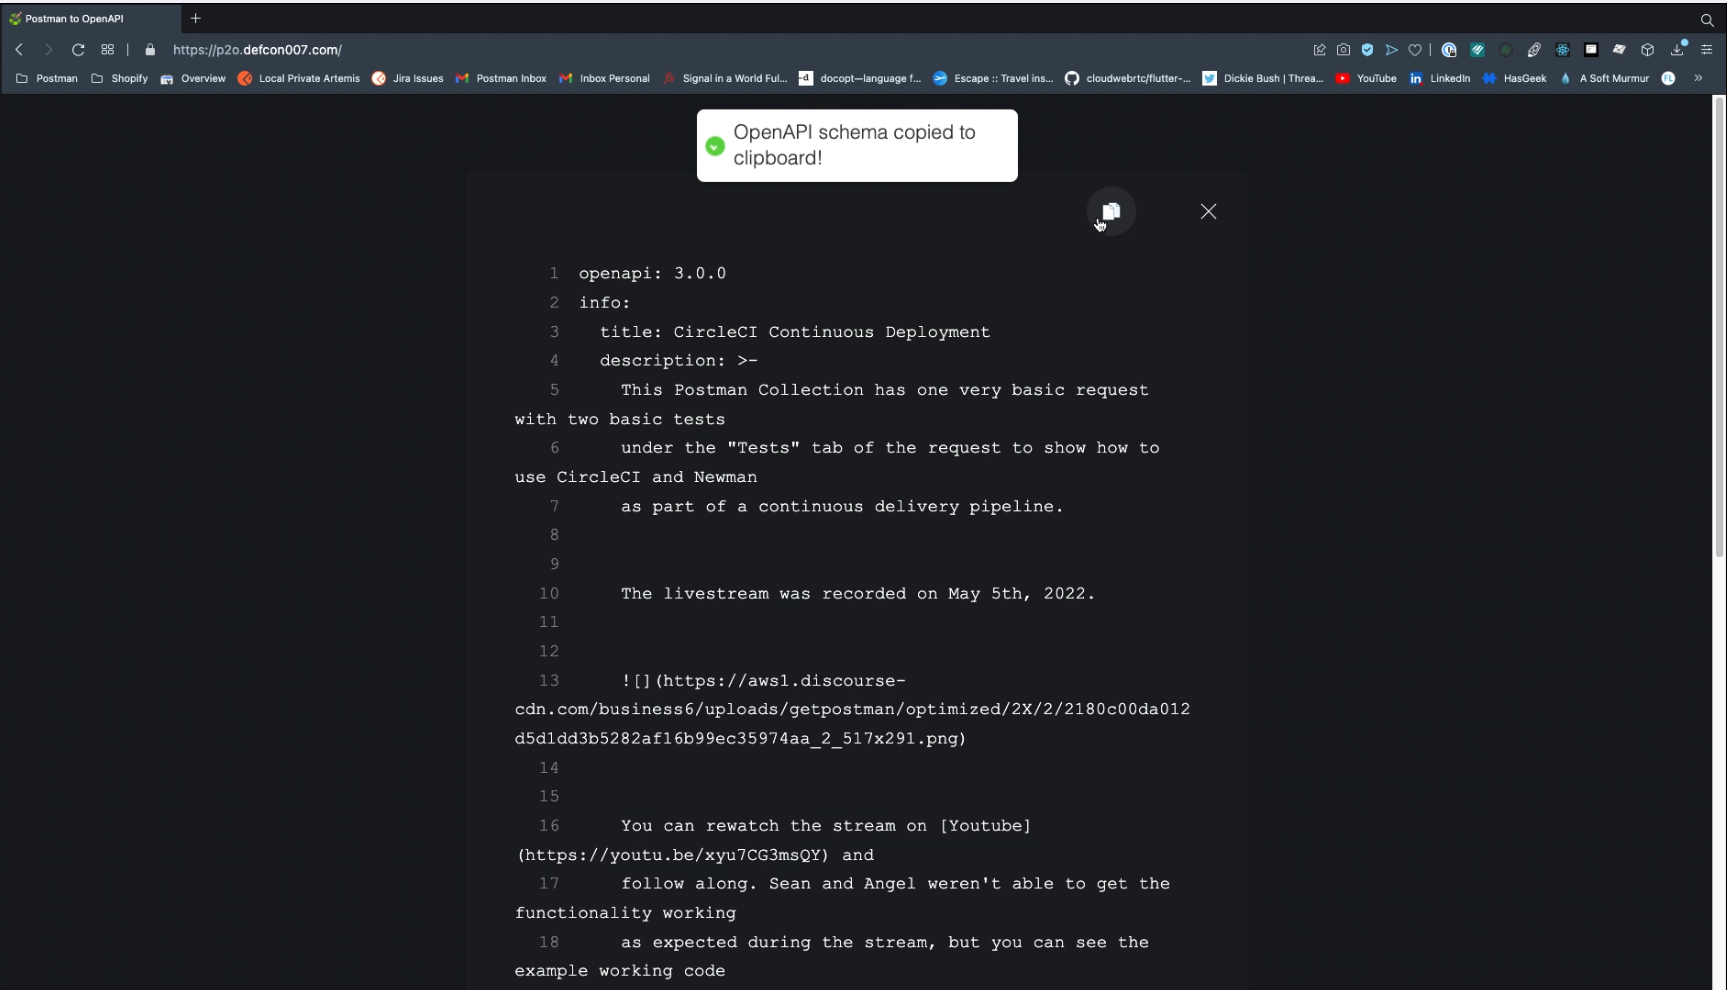1727x990 pixels.
Task: Open the cube extensions icon
Action: click(x=1648, y=49)
